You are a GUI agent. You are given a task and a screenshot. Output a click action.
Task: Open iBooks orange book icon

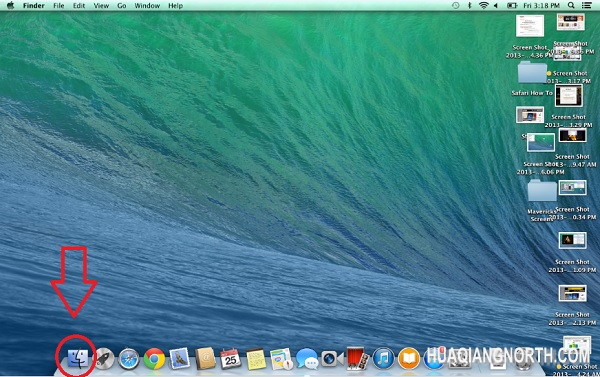click(x=409, y=359)
